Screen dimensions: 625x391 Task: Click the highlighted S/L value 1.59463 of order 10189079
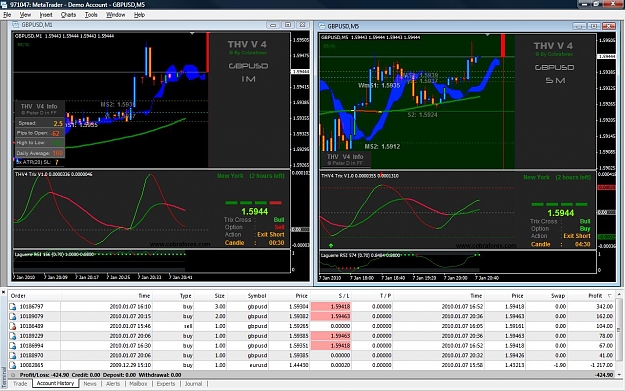(x=331, y=316)
